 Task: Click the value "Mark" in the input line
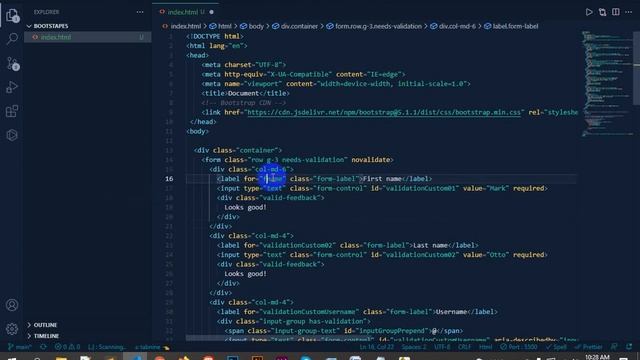[497, 189]
